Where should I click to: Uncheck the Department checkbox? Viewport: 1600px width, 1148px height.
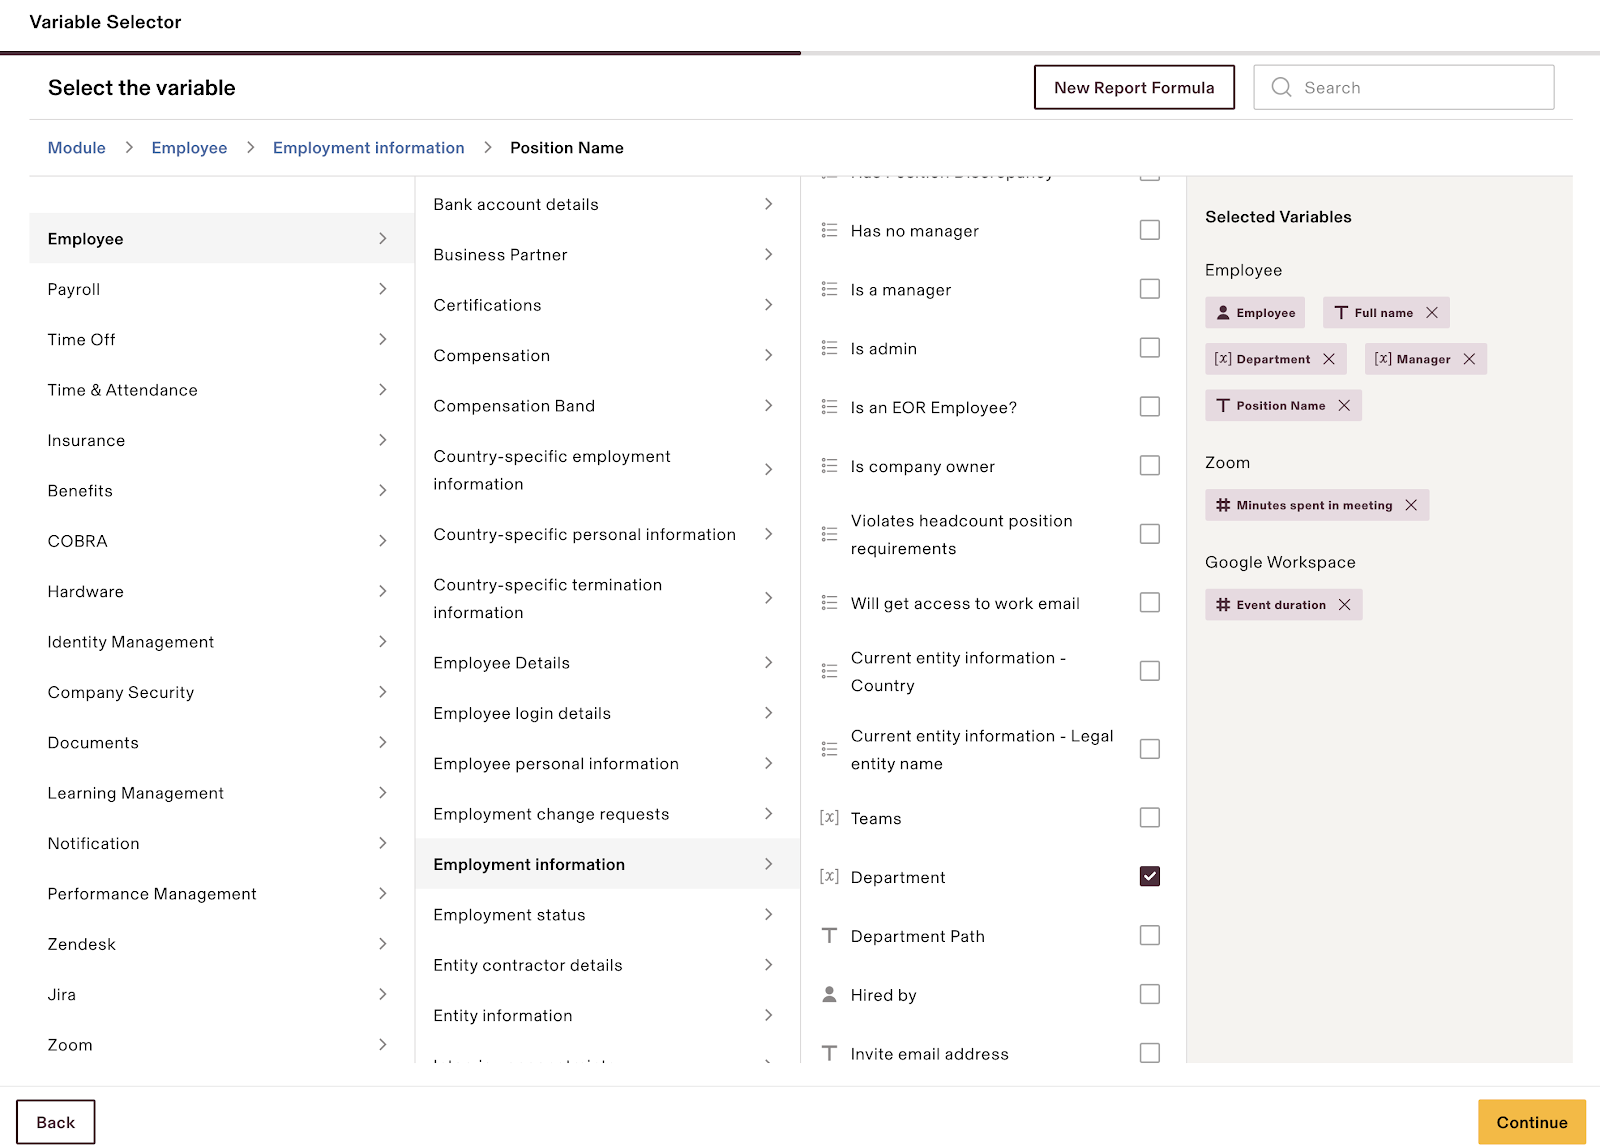click(x=1150, y=877)
